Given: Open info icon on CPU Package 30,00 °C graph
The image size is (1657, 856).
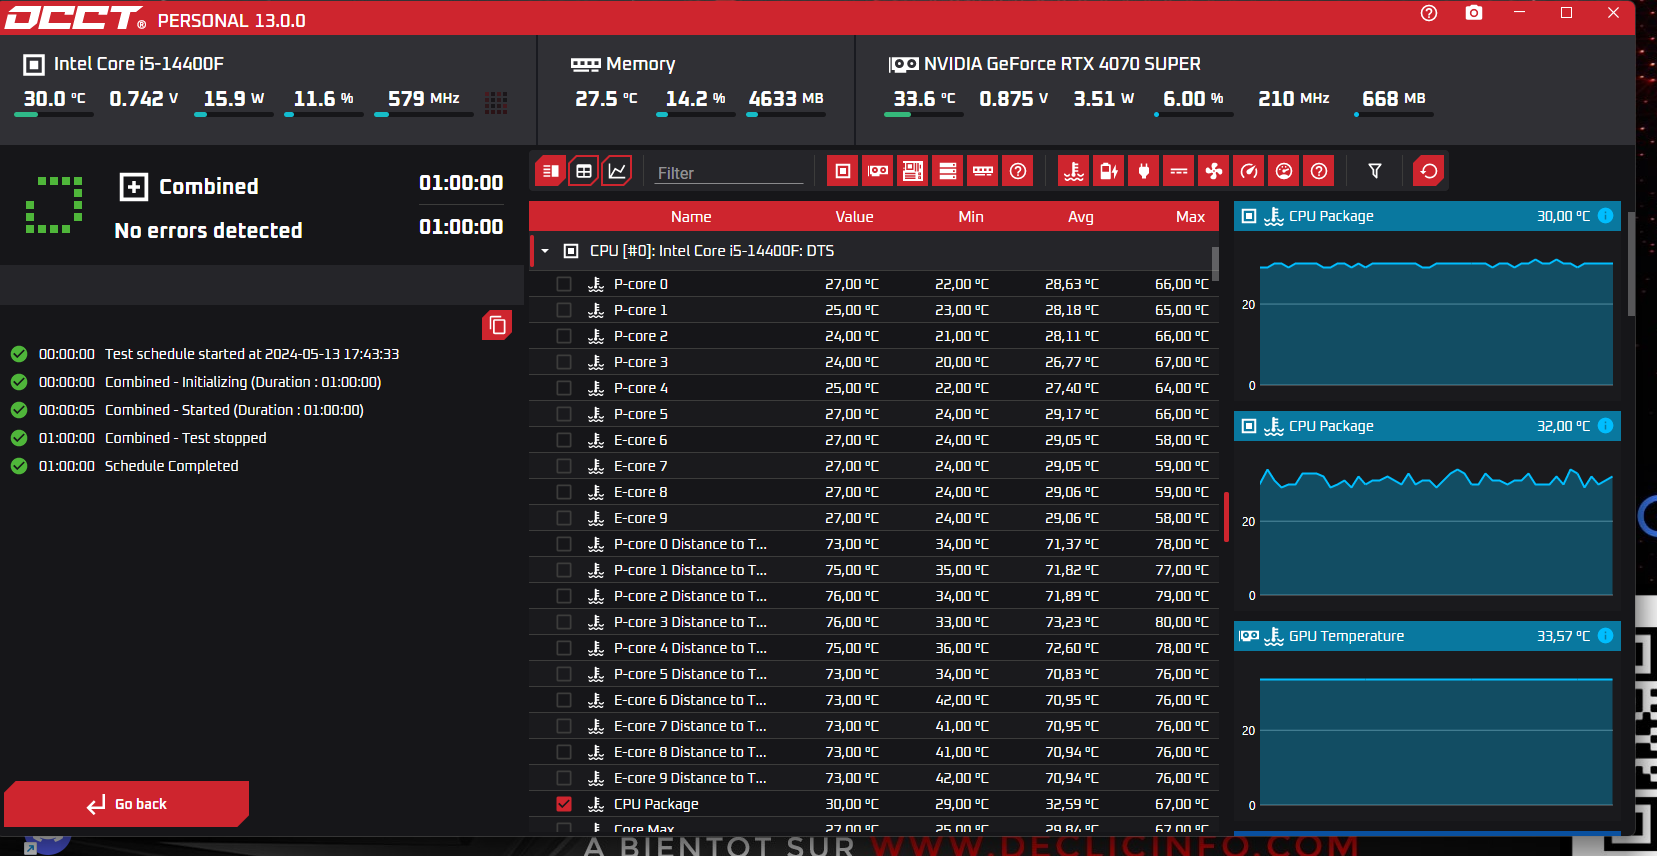Looking at the screenshot, I should (x=1605, y=216).
